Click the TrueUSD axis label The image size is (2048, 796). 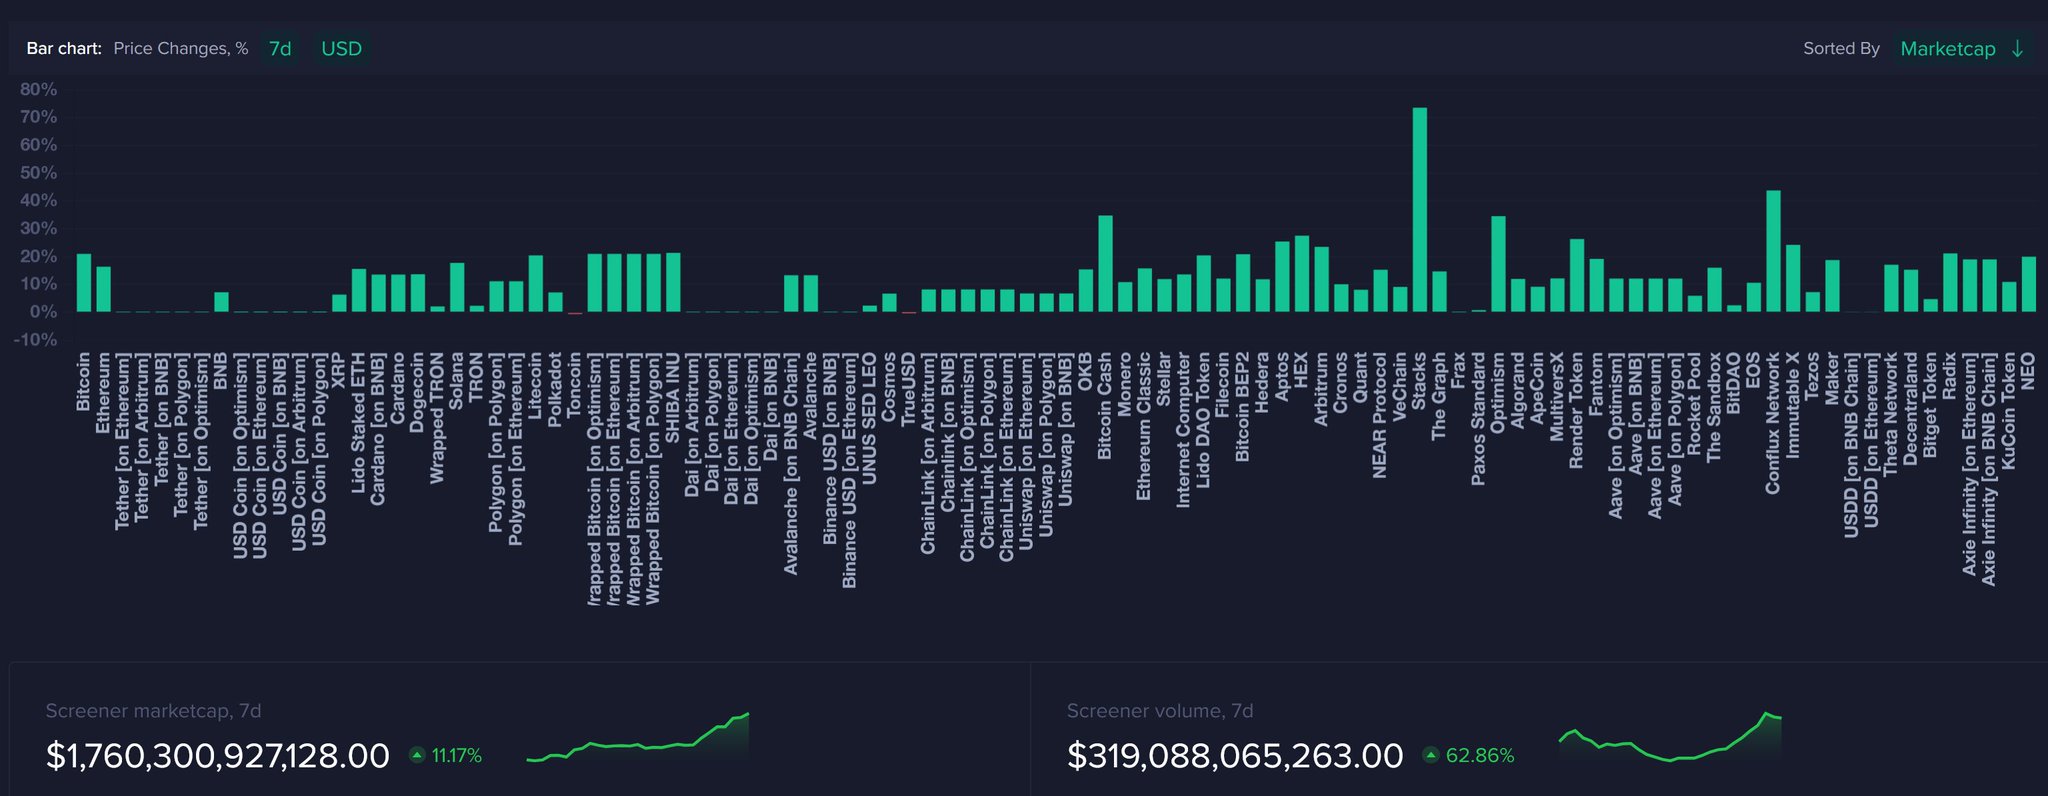click(909, 389)
